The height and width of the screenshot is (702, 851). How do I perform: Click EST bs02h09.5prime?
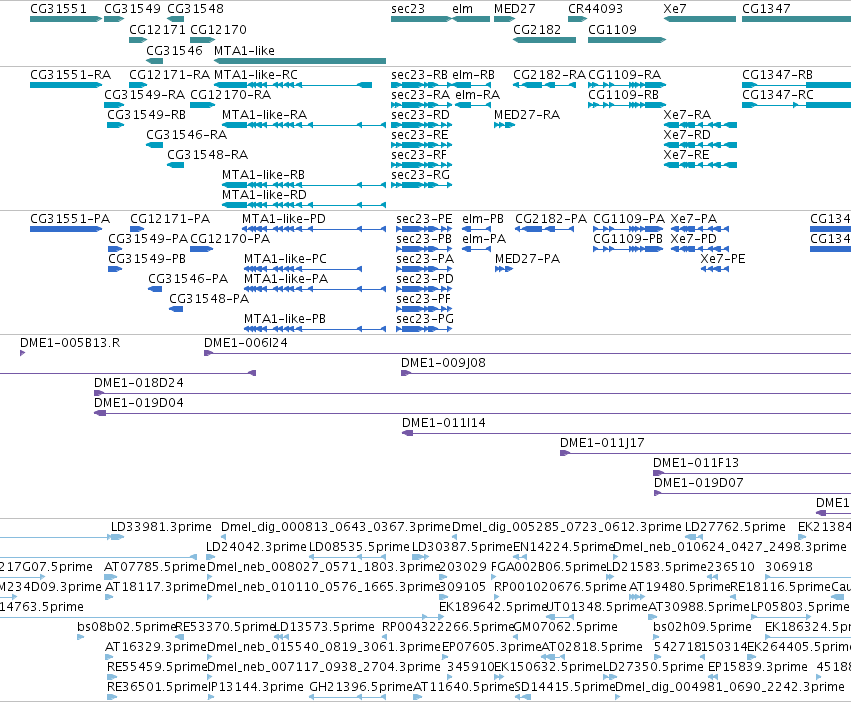click(x=658, y=637)
